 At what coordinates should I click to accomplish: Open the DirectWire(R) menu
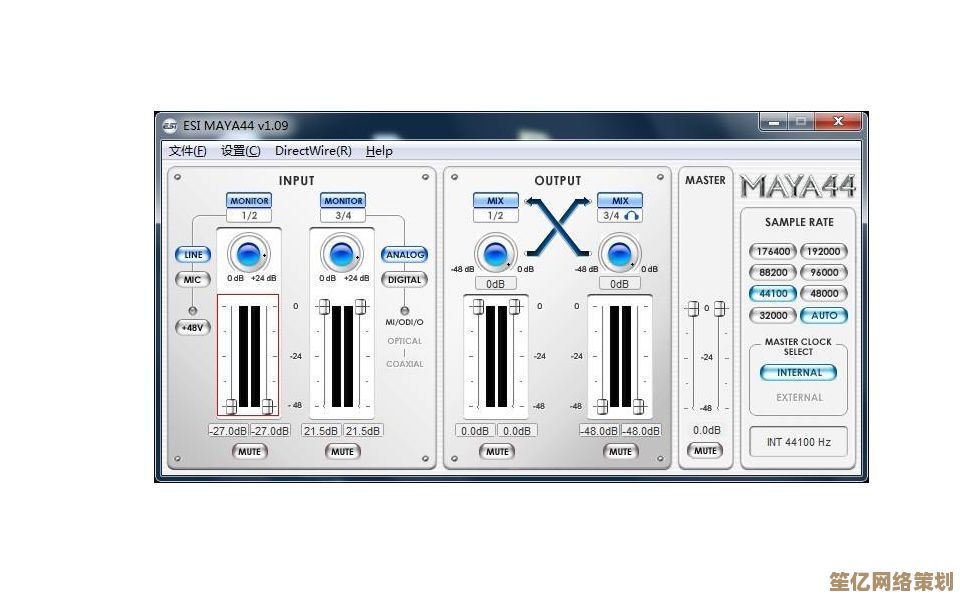point(313,151)
